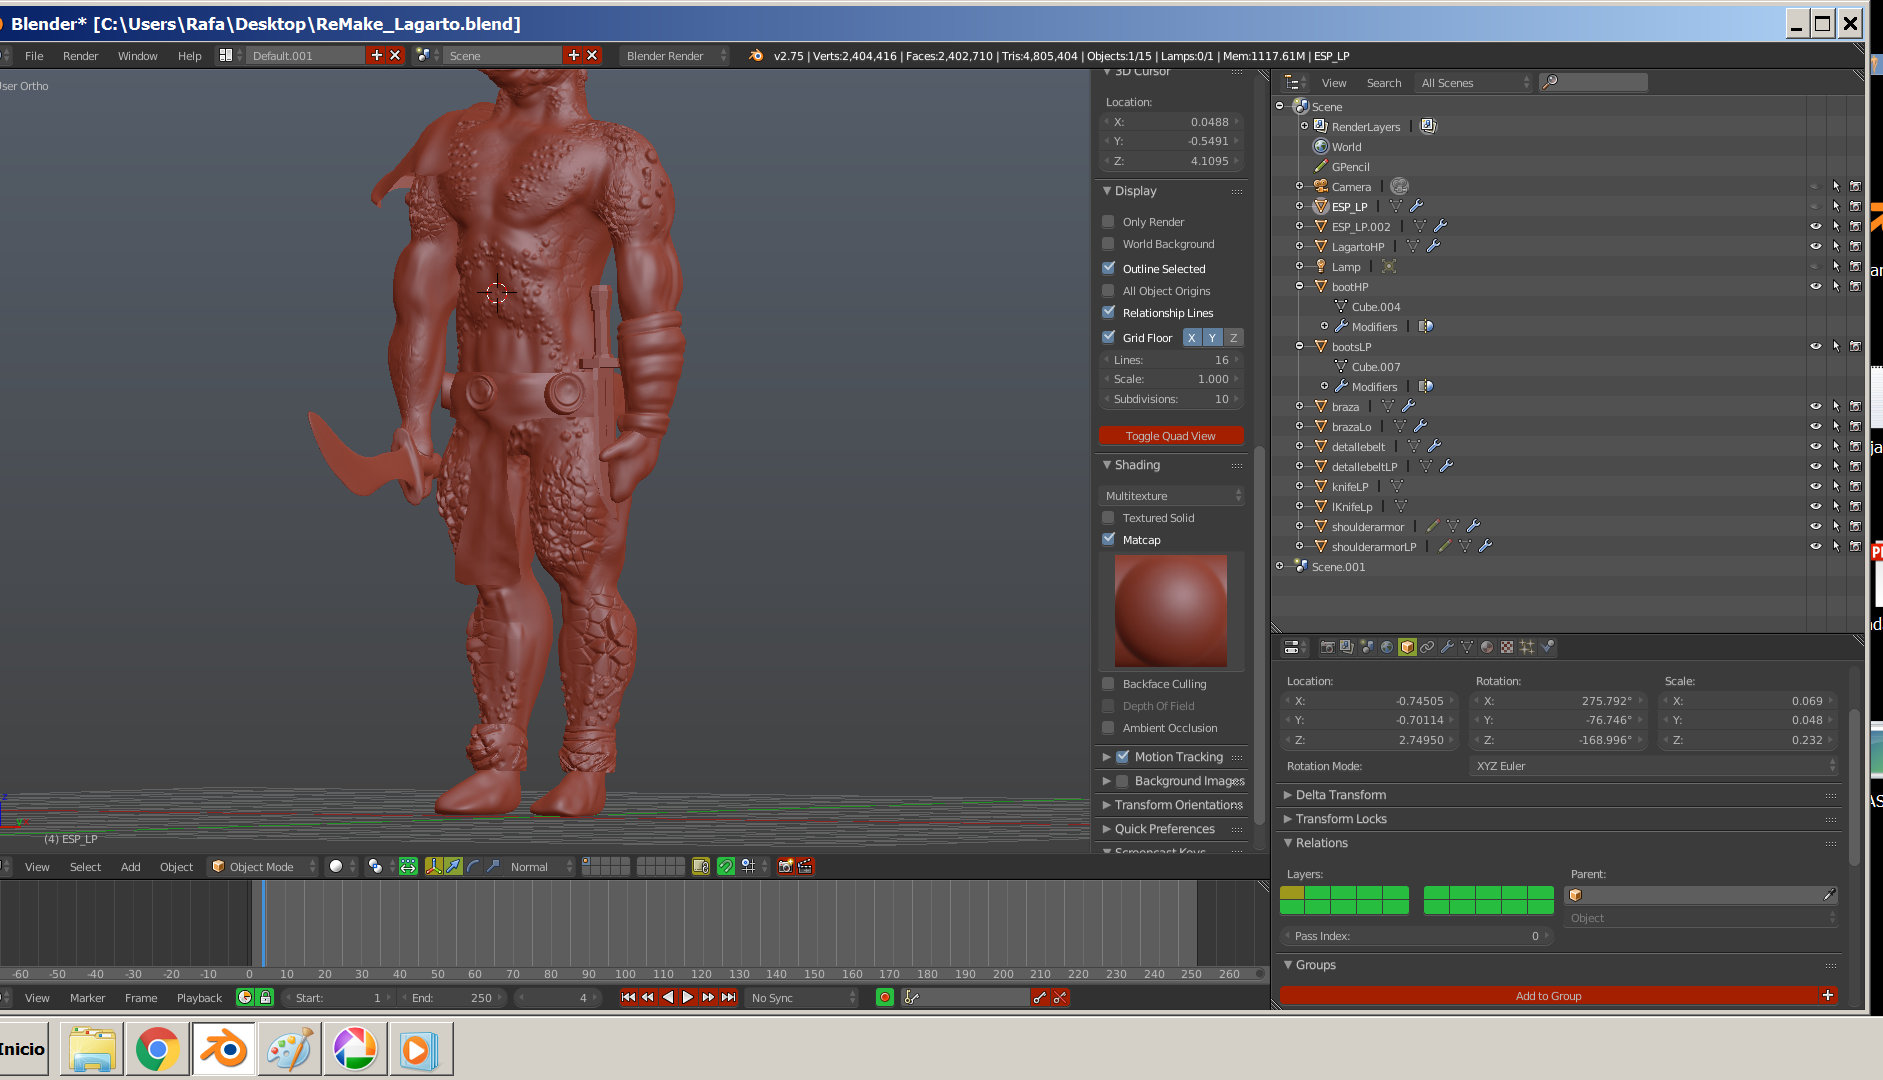Open the Blender Render engine dropdown
Screen dimensions: 1883x1080
click(x=674, y=56)
